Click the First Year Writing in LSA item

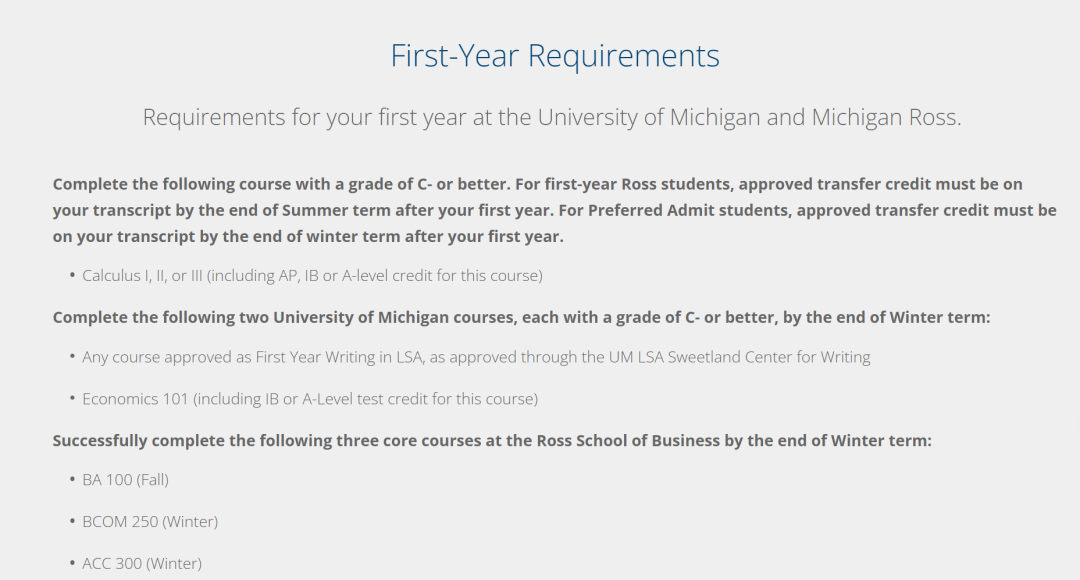pyautogui.click(x=476, y=357)
